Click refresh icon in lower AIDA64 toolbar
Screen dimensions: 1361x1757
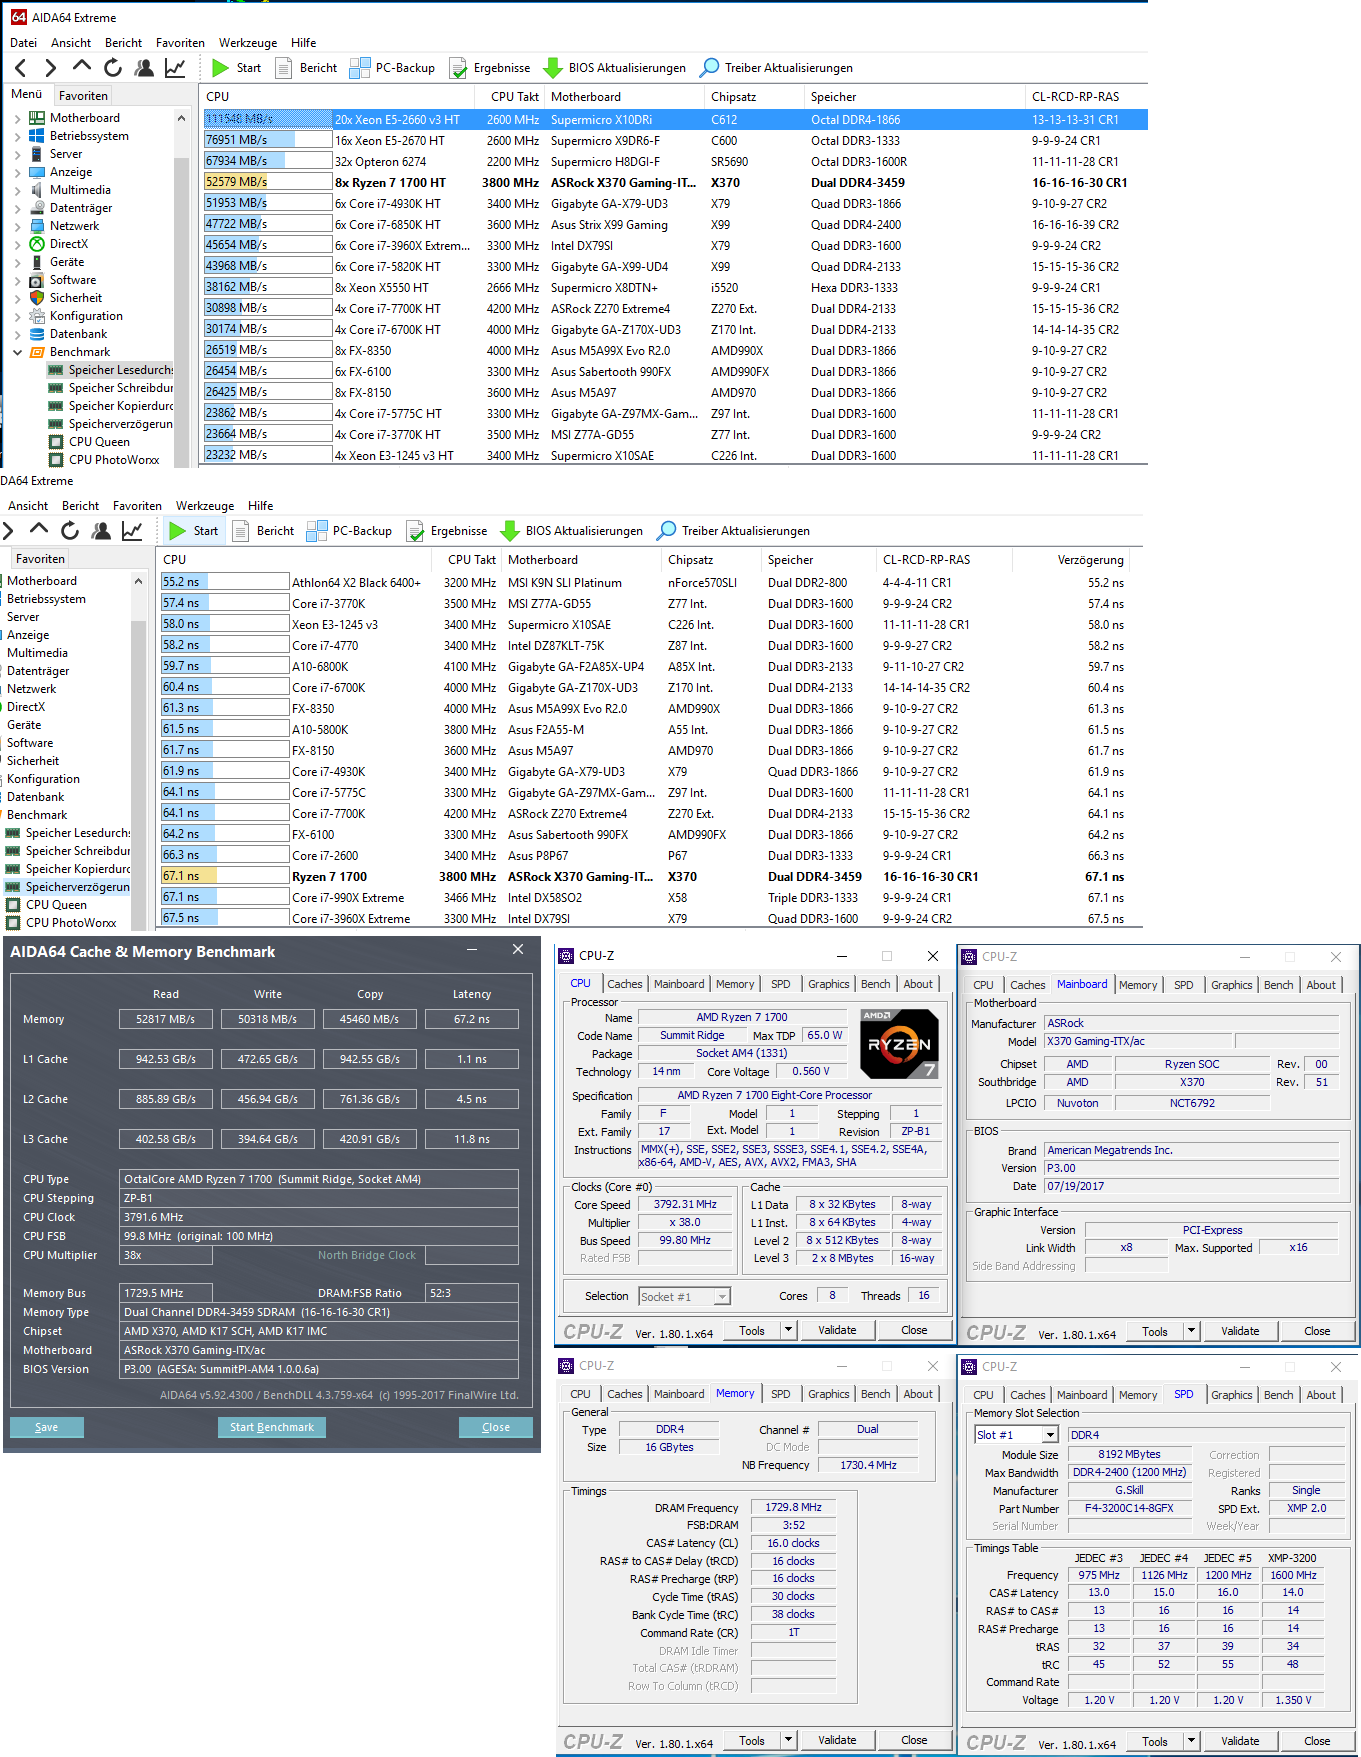[x=70, y=531]
